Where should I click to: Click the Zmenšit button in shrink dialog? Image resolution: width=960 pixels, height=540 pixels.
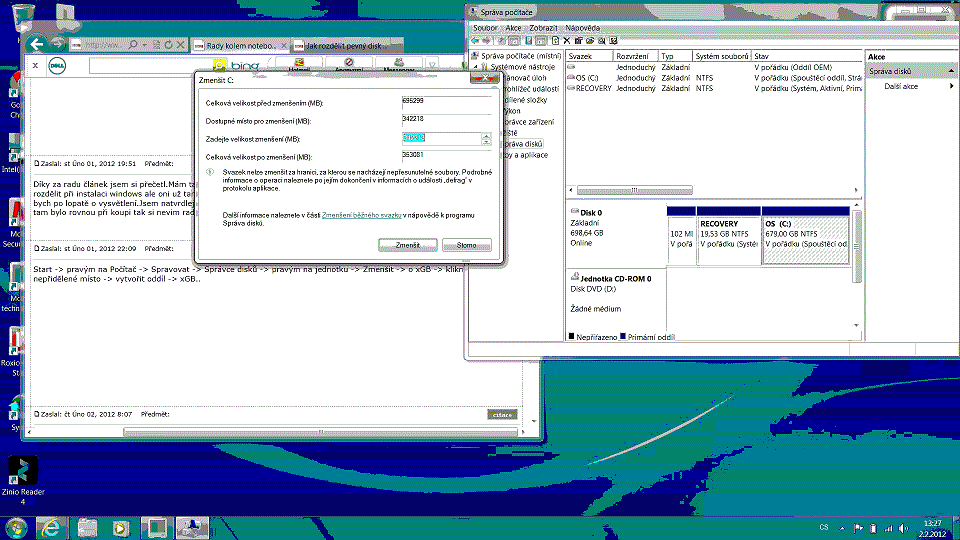pyautogui.click(x=408, y=245)
